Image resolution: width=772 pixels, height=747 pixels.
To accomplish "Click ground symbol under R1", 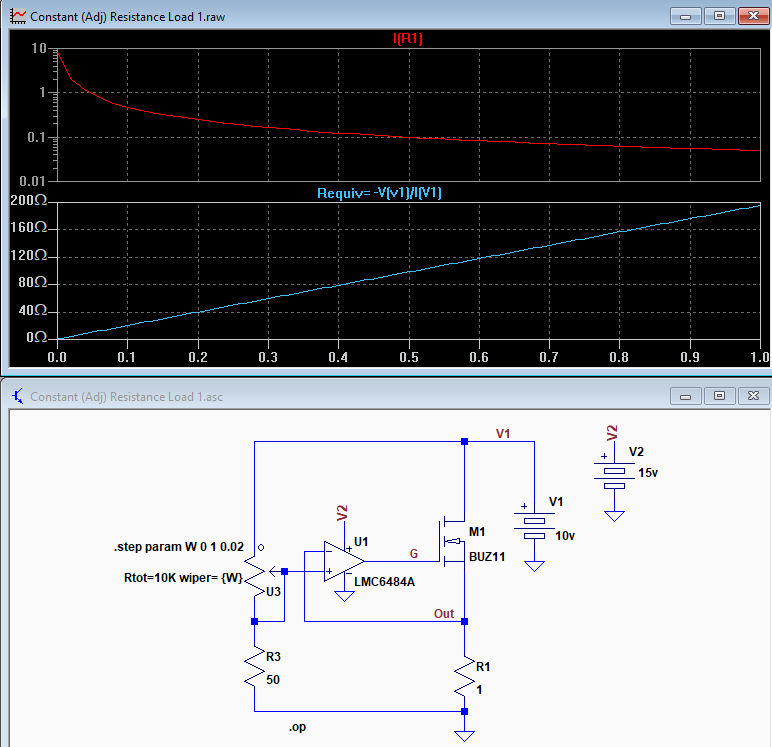I will tap(464, 736).
